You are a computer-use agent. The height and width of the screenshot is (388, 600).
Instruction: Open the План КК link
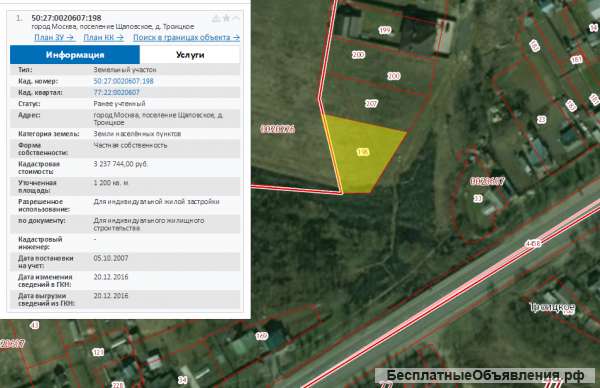tap(104, 37)
